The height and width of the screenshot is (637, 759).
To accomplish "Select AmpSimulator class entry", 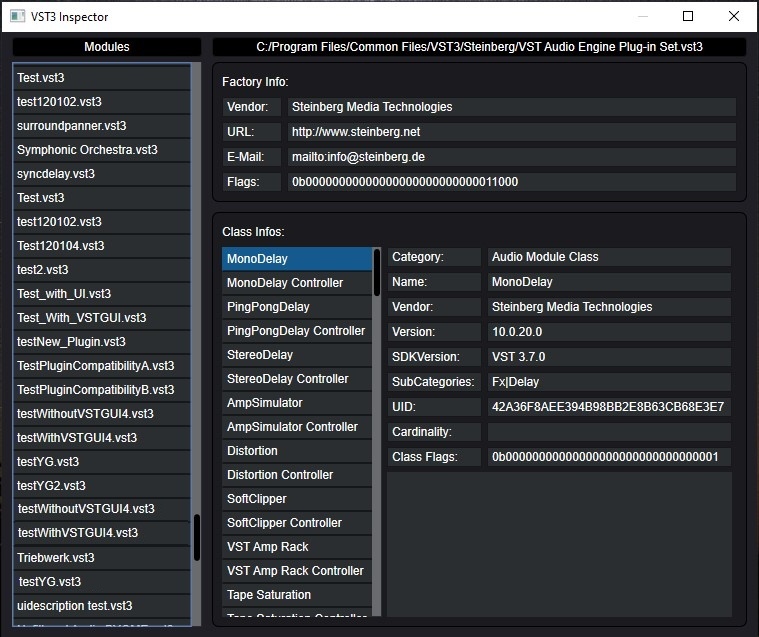I will point(297,403).
